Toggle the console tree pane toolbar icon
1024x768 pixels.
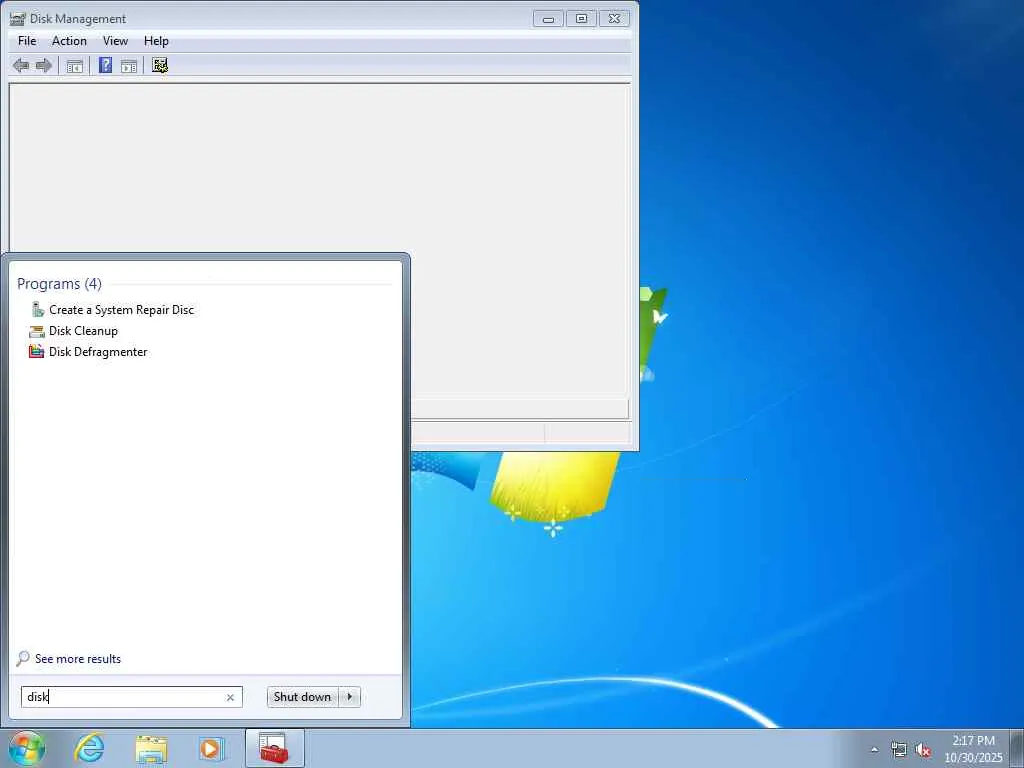click(x=75, y=66)
